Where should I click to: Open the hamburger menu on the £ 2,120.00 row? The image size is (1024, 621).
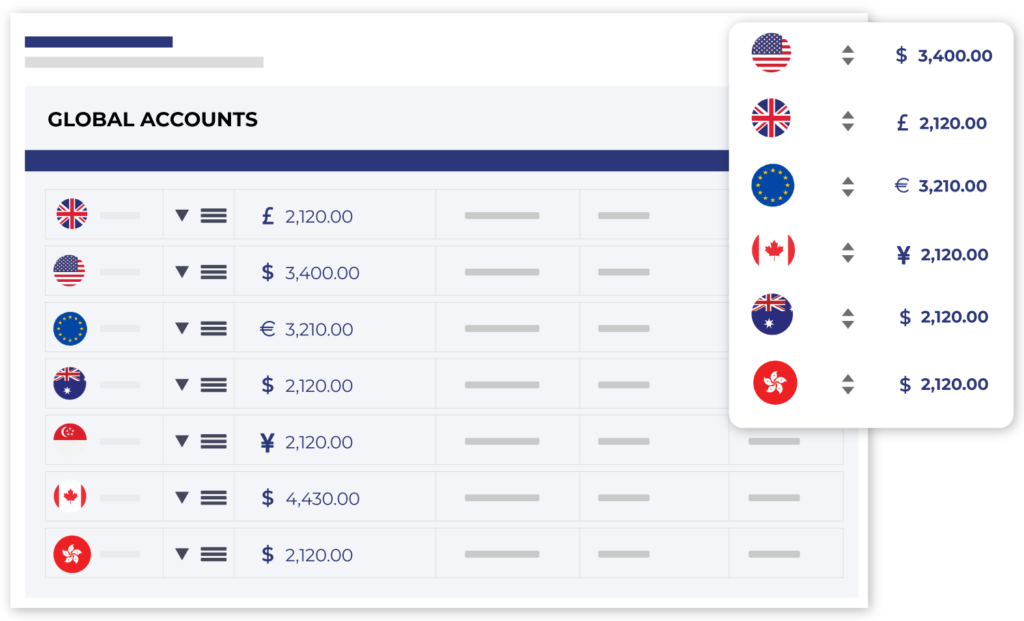[x=213, y=215]
